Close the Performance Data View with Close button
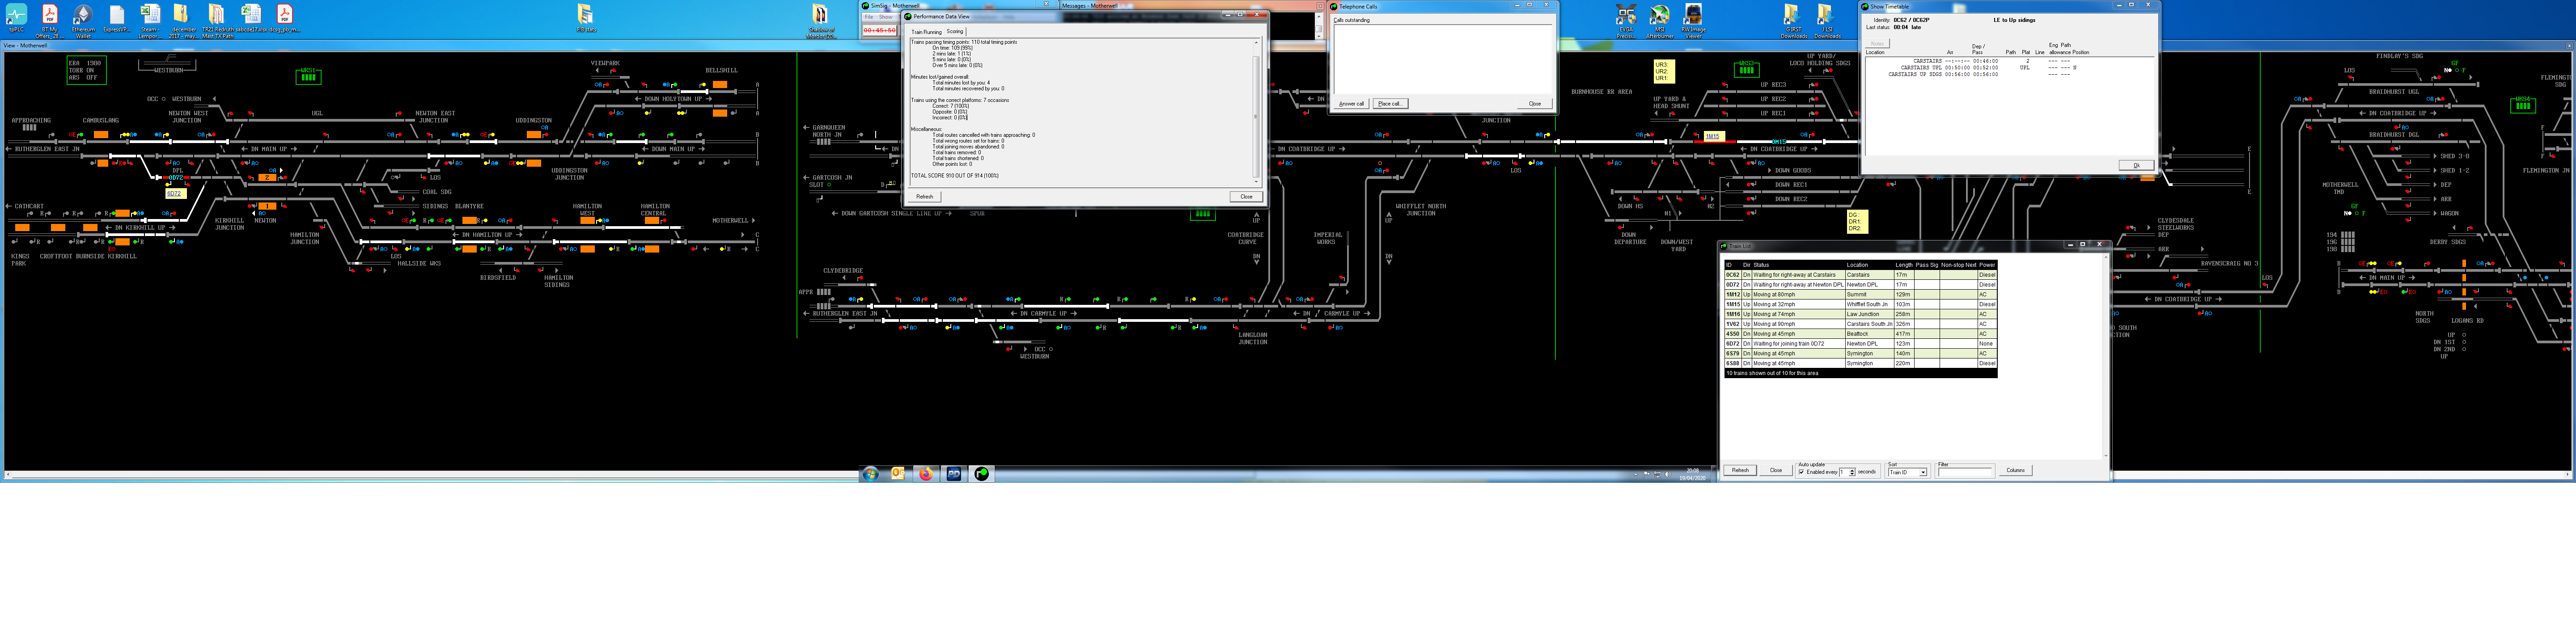Viewport: 2576px width, 624px height. (x=1246, y=197)
